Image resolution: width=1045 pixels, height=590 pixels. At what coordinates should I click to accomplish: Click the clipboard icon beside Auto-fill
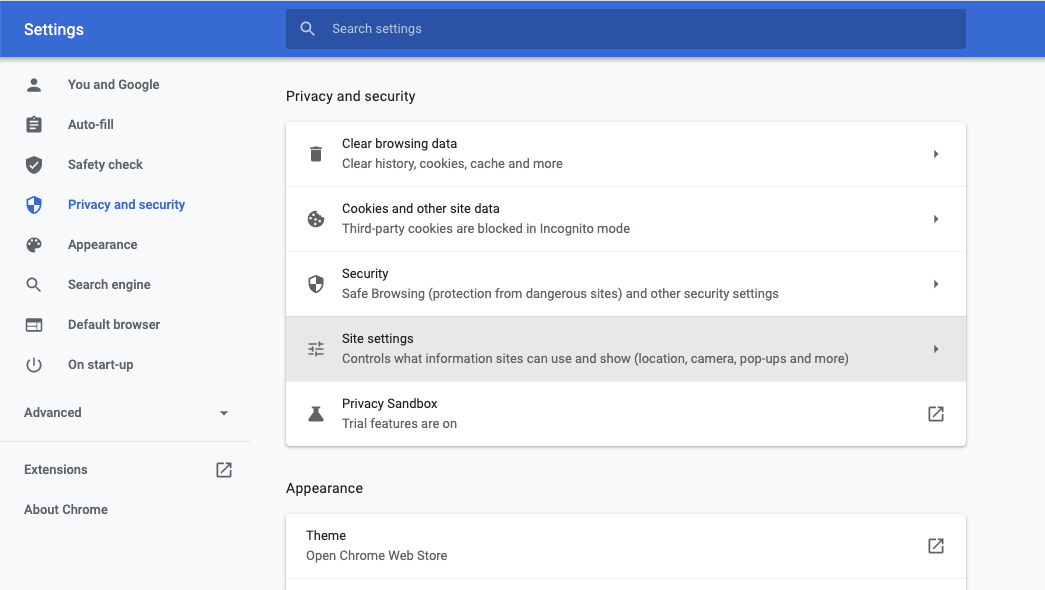(x=34, y=125)
